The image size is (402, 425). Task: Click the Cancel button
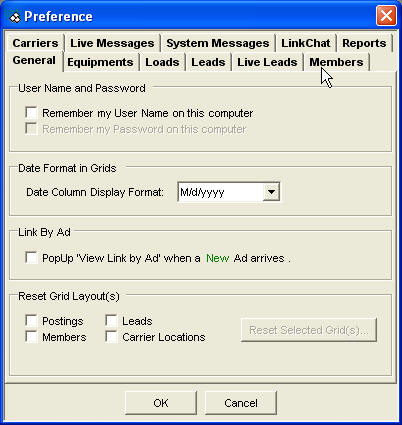[x=241, y=403]
